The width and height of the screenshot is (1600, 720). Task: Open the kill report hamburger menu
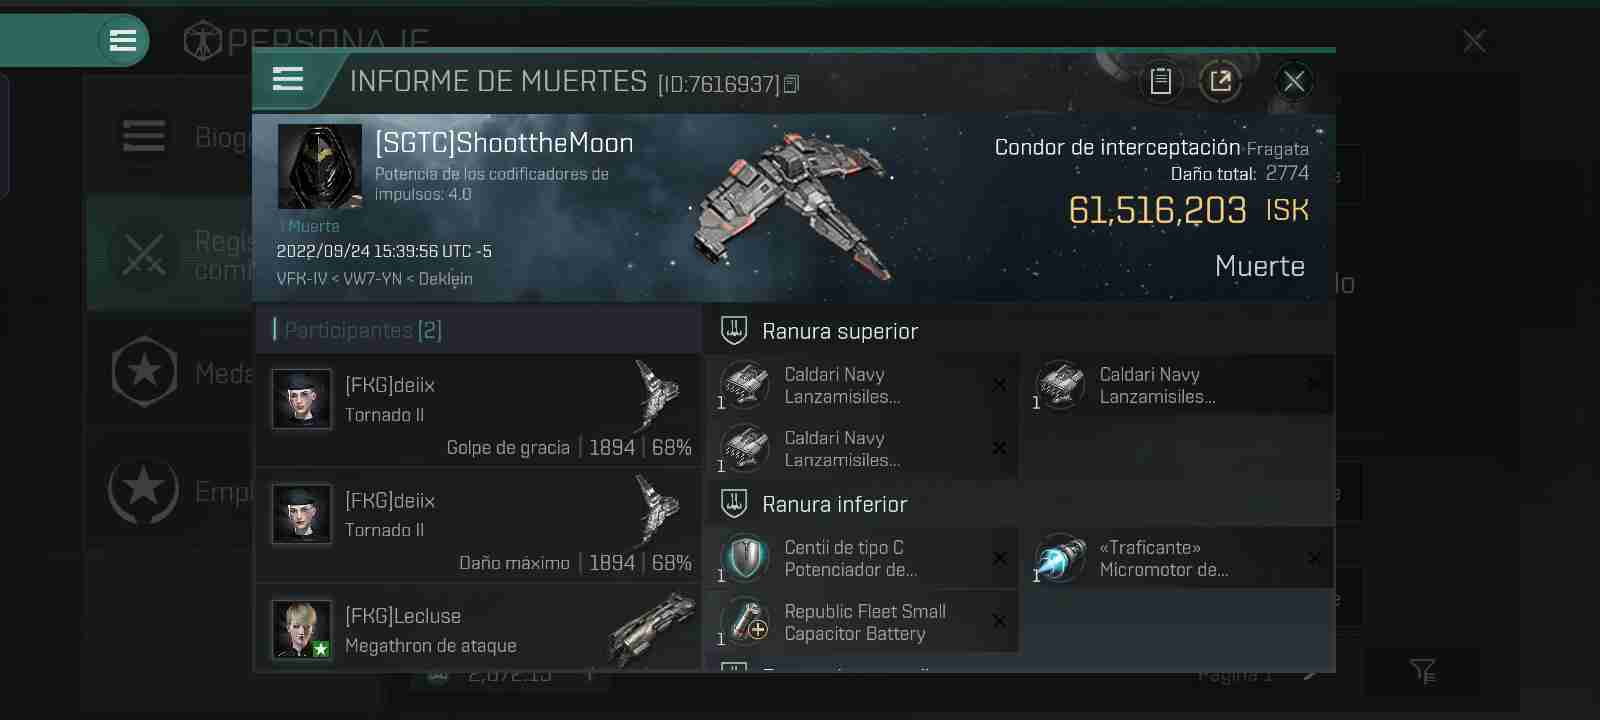tap(288, 79)
